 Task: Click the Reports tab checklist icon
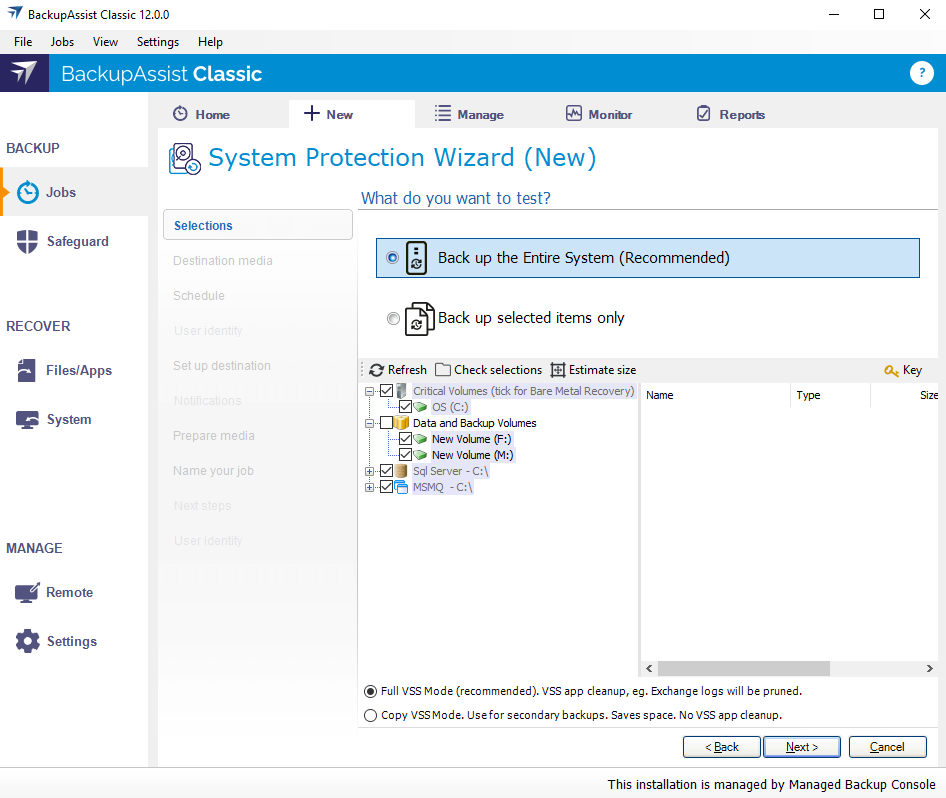point(703,113)
